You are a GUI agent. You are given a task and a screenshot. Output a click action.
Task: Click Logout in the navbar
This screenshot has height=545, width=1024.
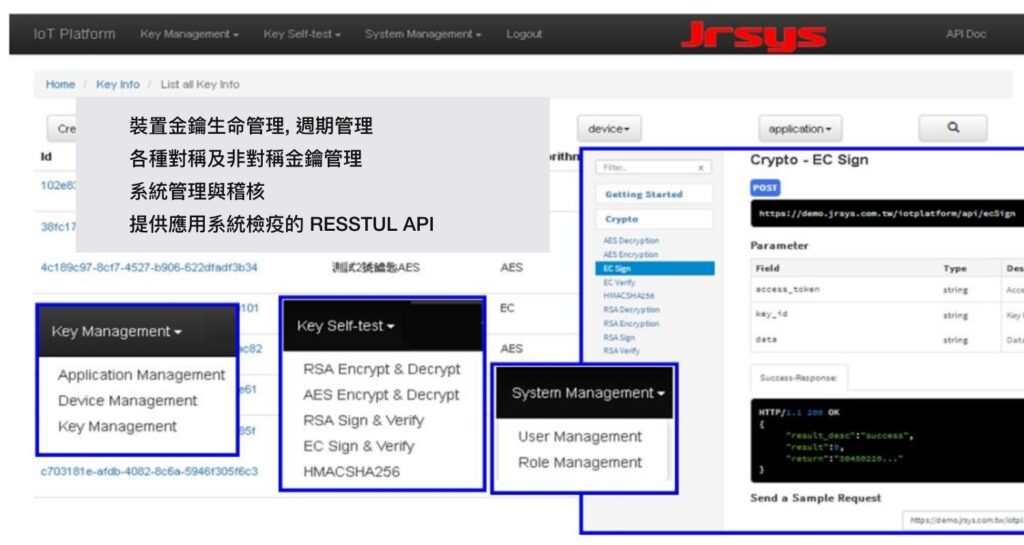524,34
